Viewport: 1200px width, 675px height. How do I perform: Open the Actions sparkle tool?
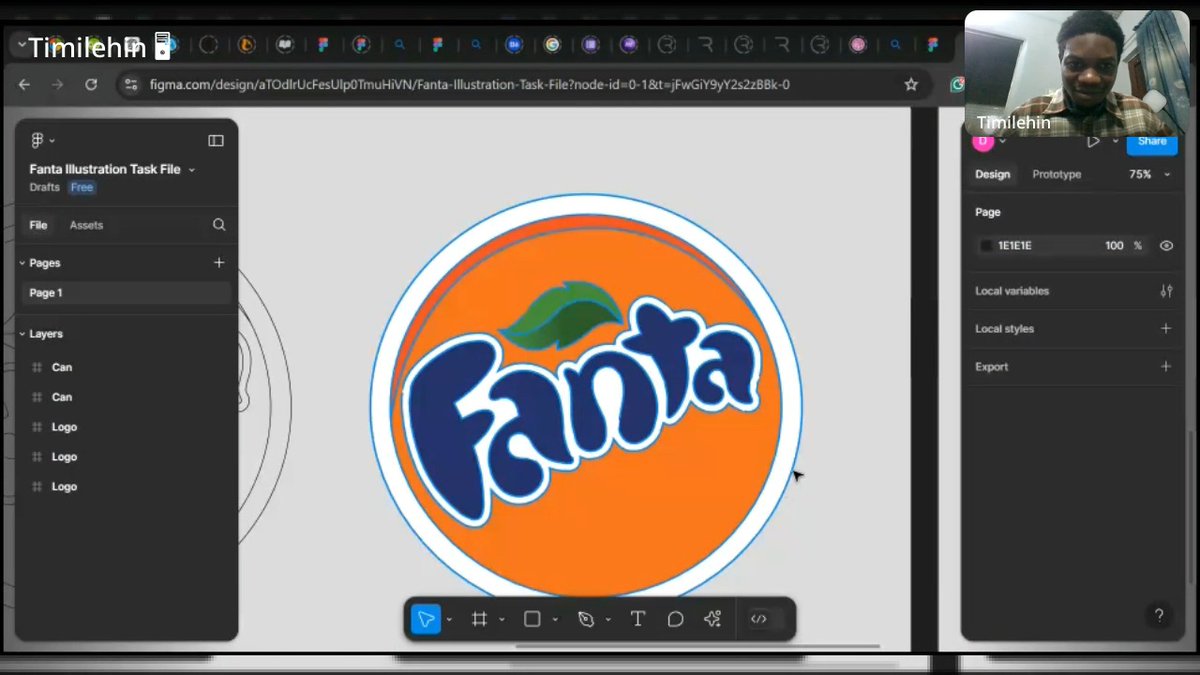712,619
